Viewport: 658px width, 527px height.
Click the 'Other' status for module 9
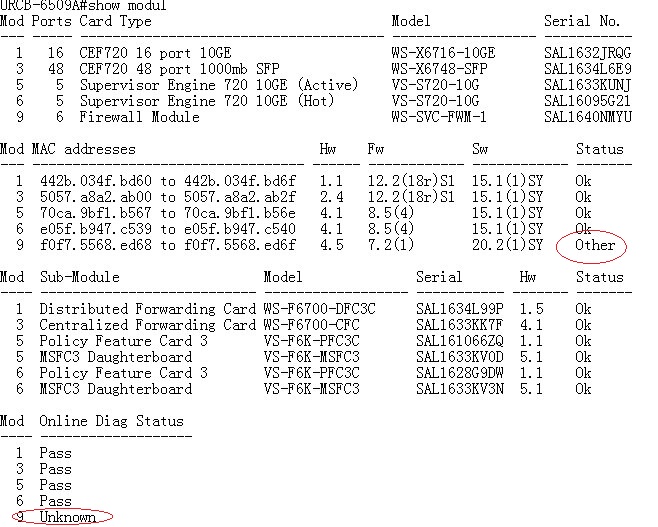pos(595,245)
